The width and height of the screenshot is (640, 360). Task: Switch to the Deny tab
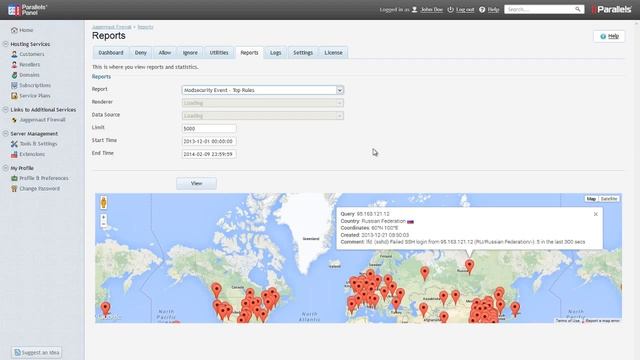[140, 53]
